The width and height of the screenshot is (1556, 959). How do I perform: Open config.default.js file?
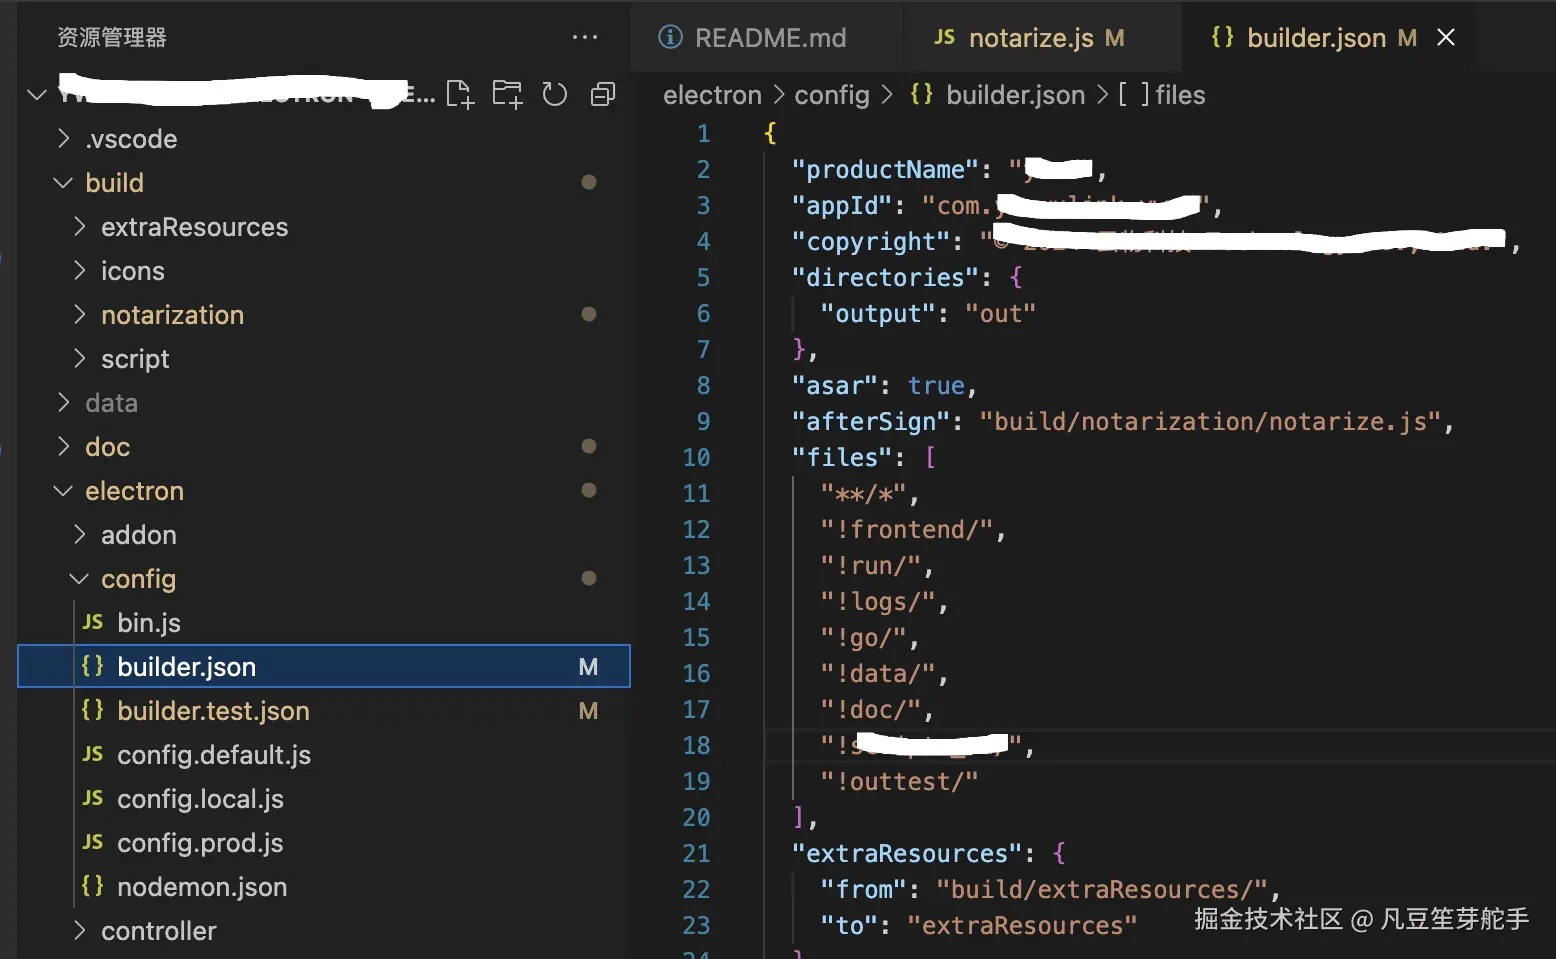(324, 754)
